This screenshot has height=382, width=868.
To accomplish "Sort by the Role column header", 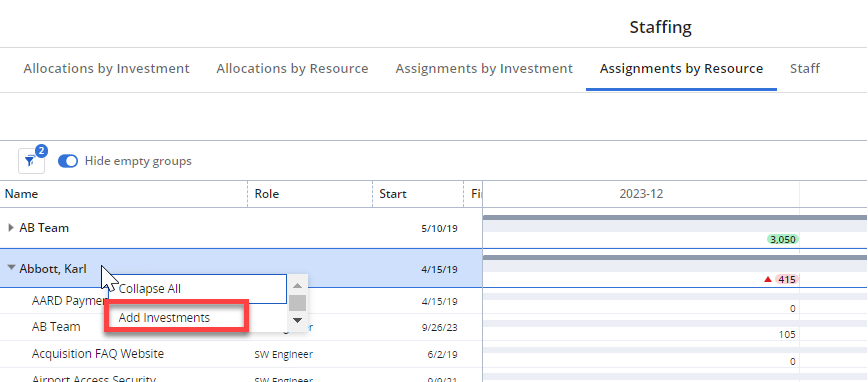I will coord(267,194).
